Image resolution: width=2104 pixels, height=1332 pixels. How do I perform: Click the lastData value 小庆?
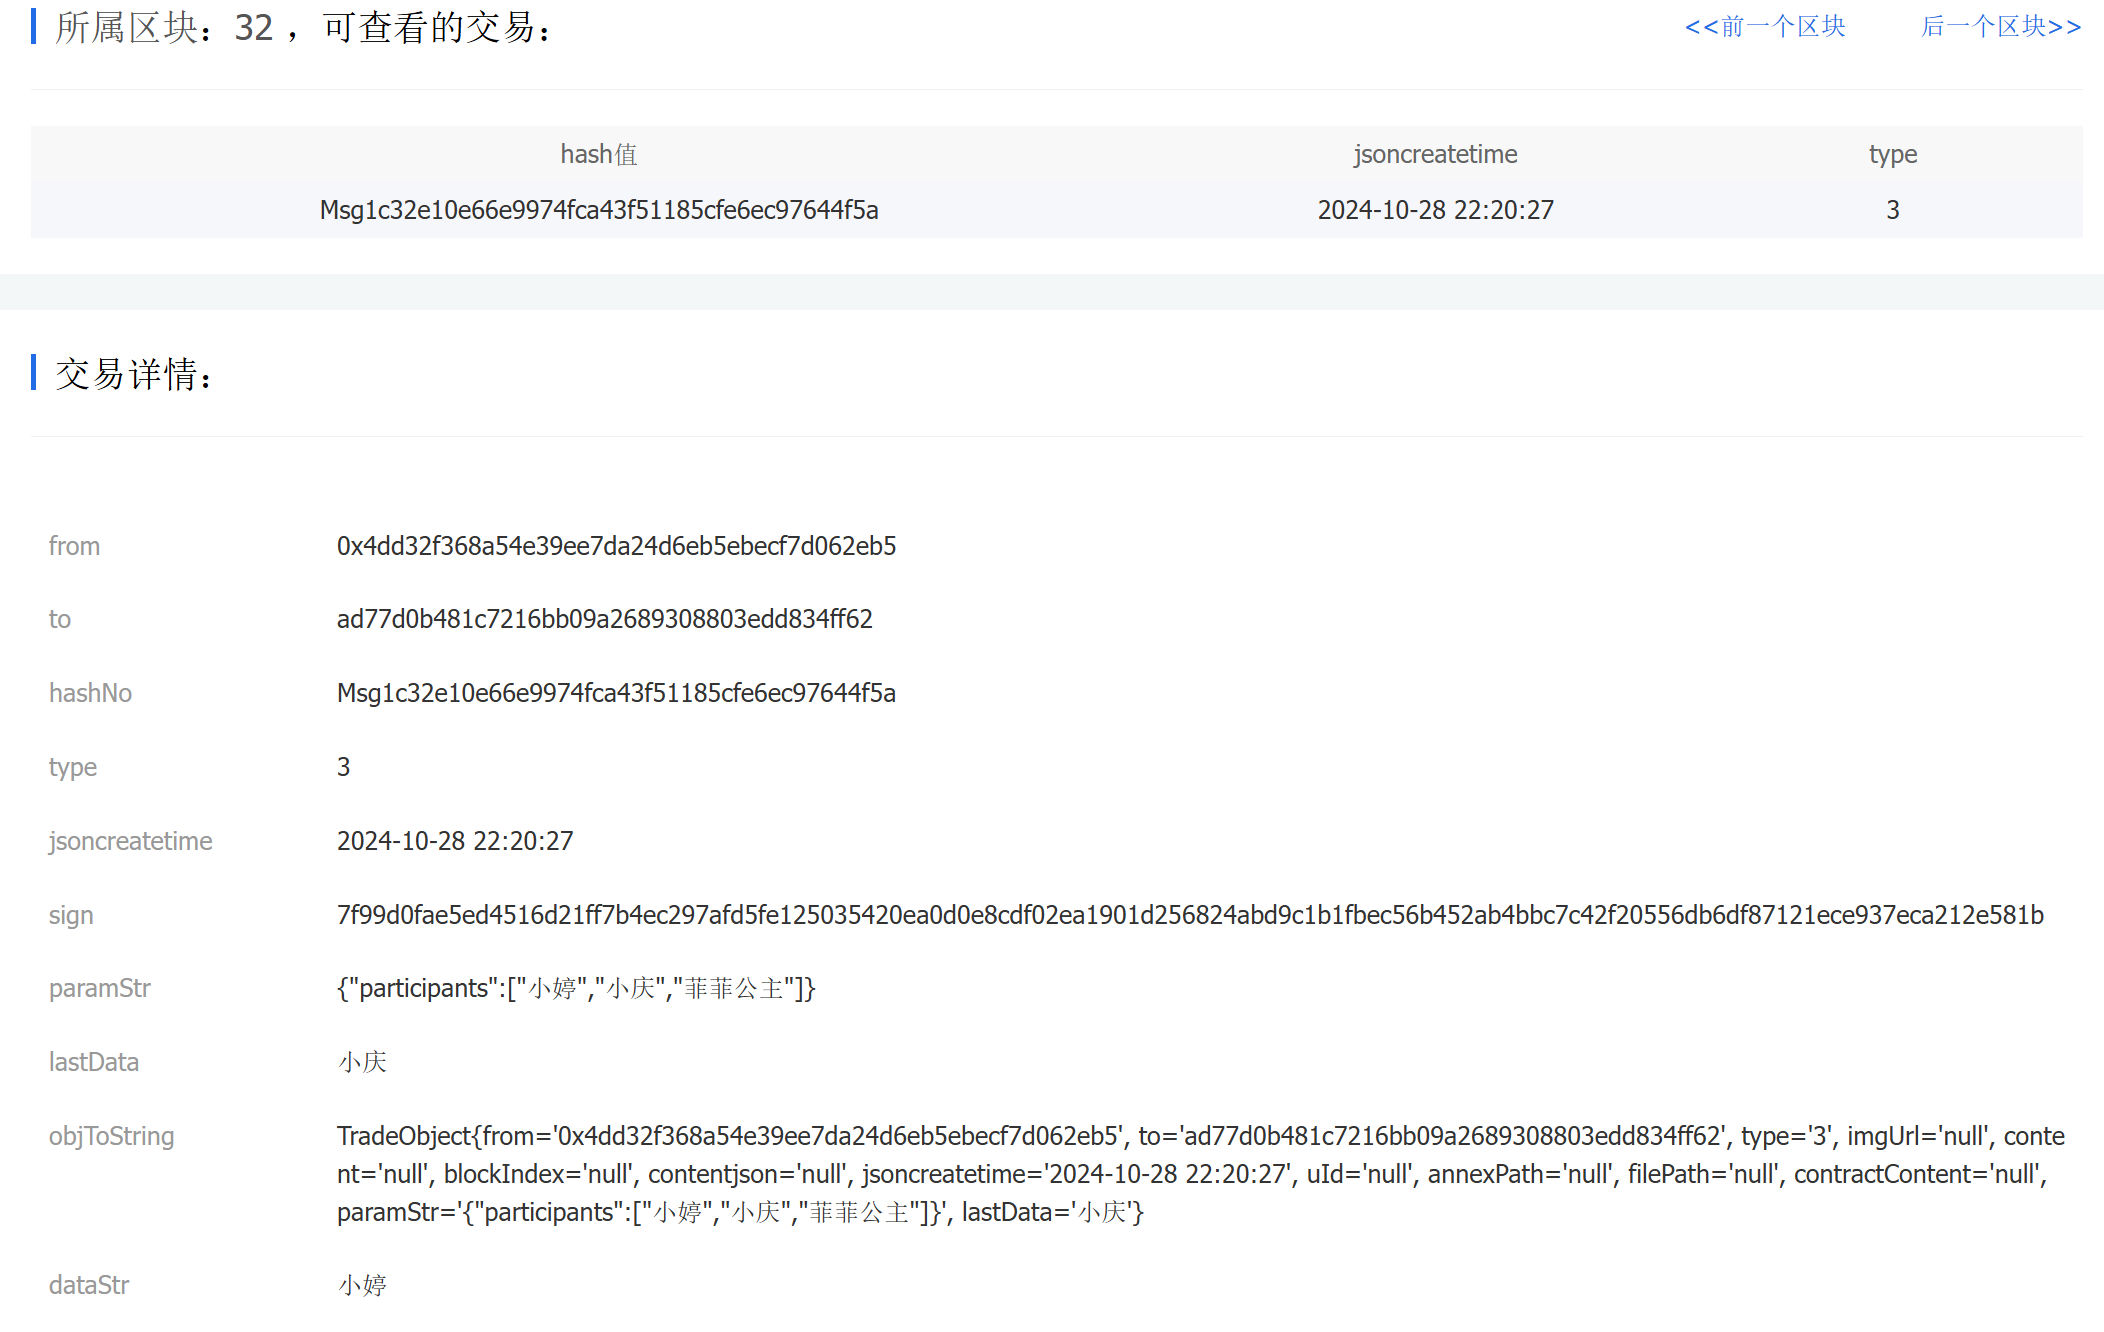362,1062
